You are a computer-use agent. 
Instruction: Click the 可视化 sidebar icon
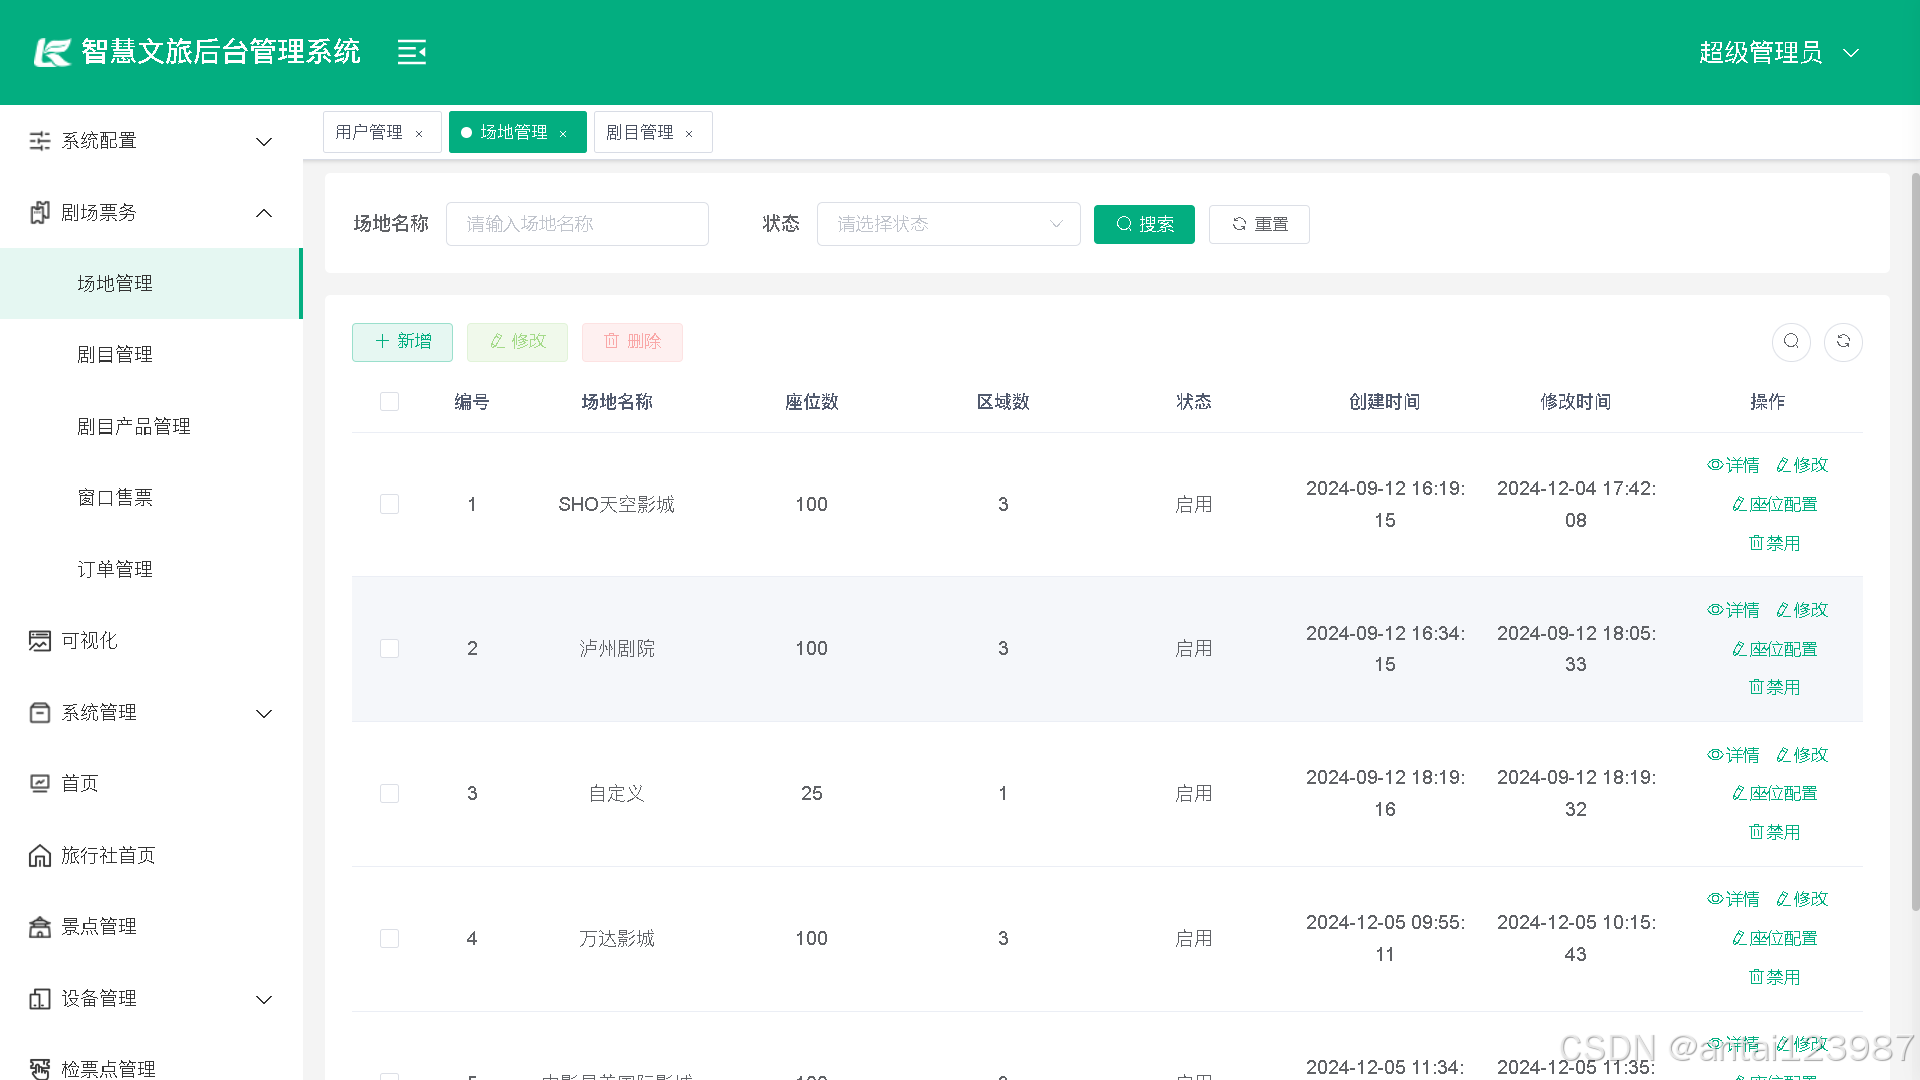click(40, 641)
